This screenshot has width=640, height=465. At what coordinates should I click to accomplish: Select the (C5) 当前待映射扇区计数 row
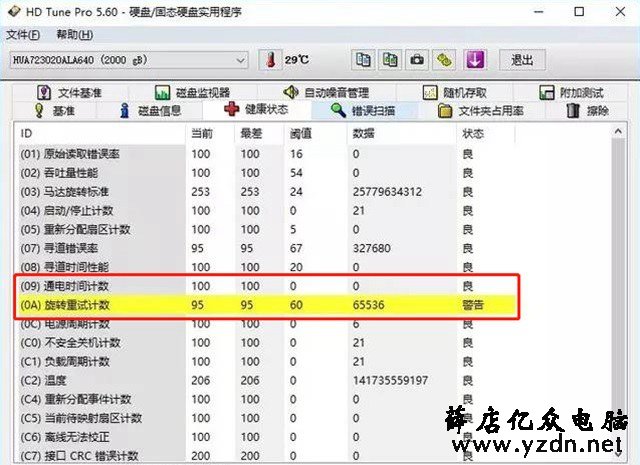point(265,418)
